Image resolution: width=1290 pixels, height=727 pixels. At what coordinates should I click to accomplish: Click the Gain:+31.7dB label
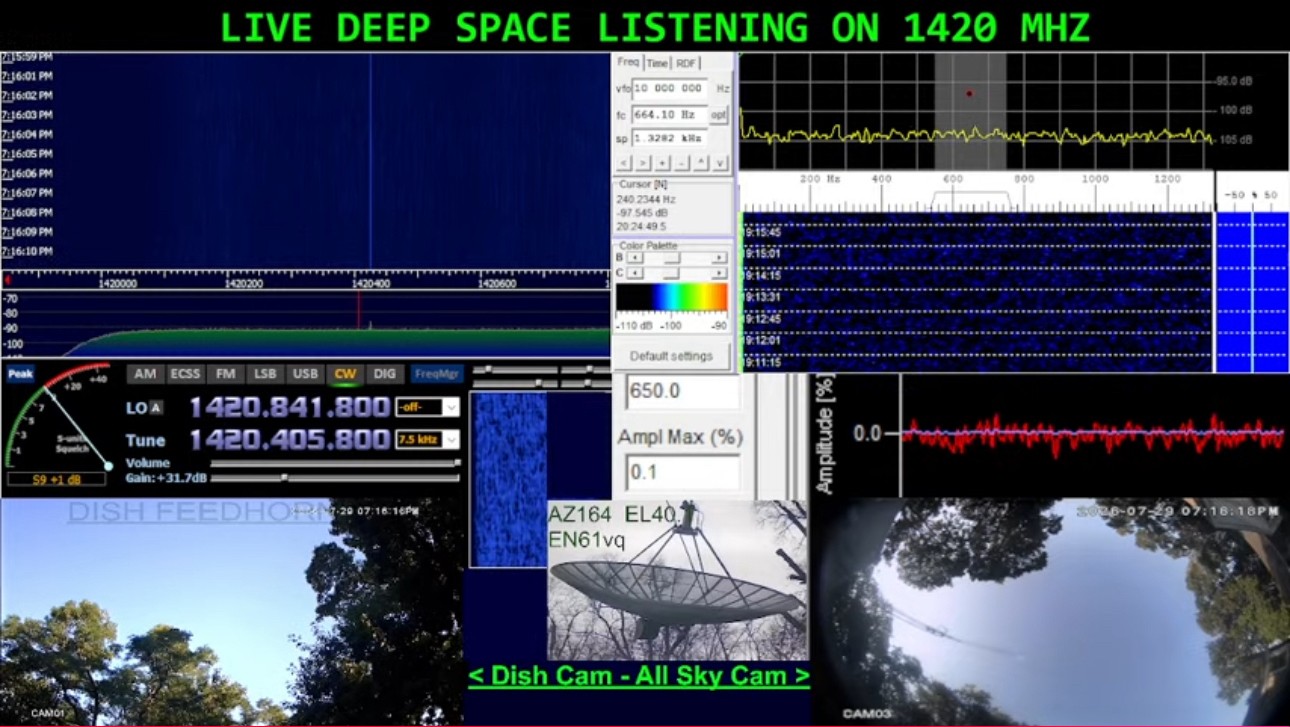[167, 478]
